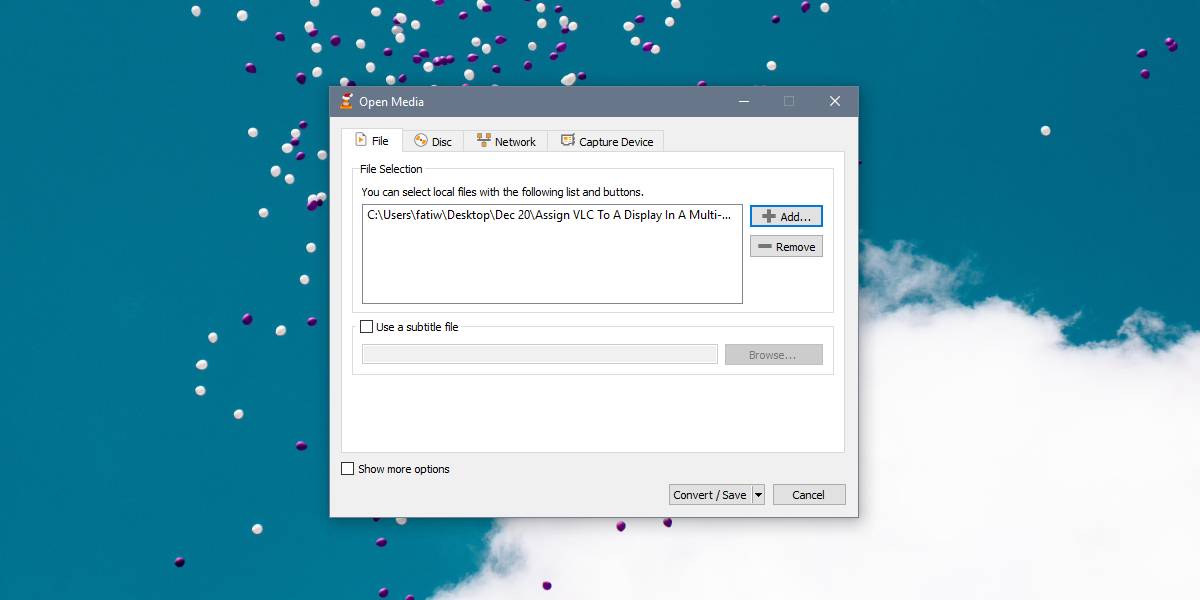Click the network icon on the Network tab

pos(484,140)
